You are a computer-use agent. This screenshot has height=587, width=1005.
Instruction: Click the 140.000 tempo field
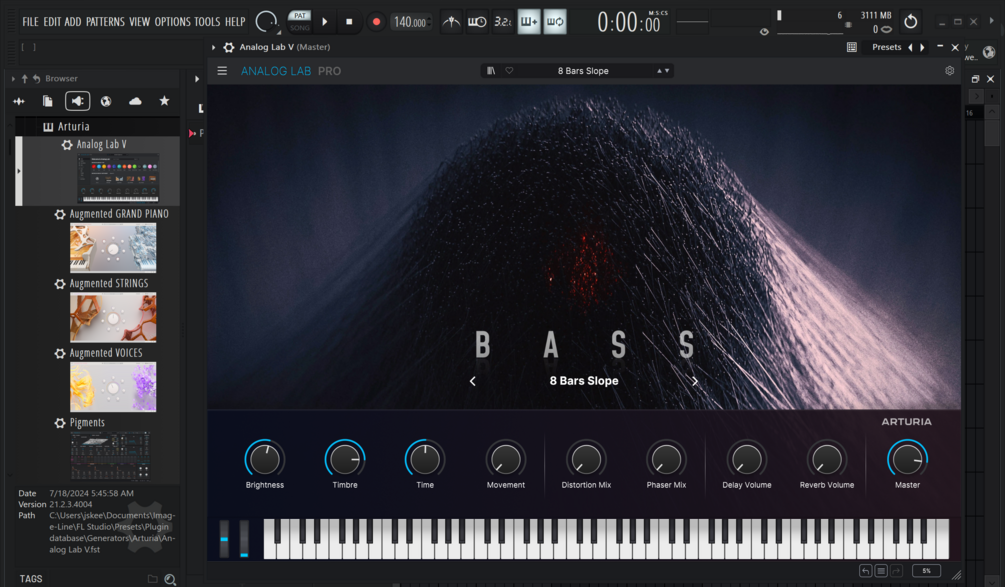(410, 22)
